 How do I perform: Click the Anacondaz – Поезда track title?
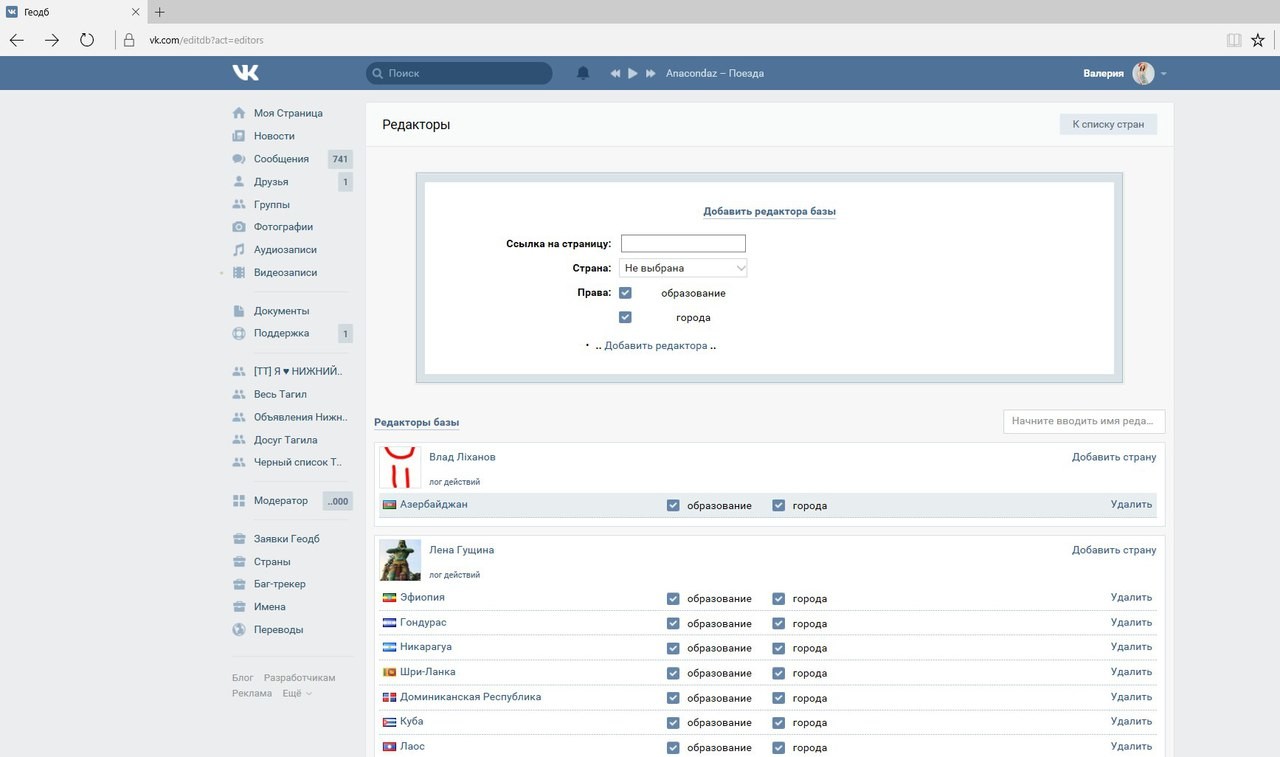(x=715, y=73)
